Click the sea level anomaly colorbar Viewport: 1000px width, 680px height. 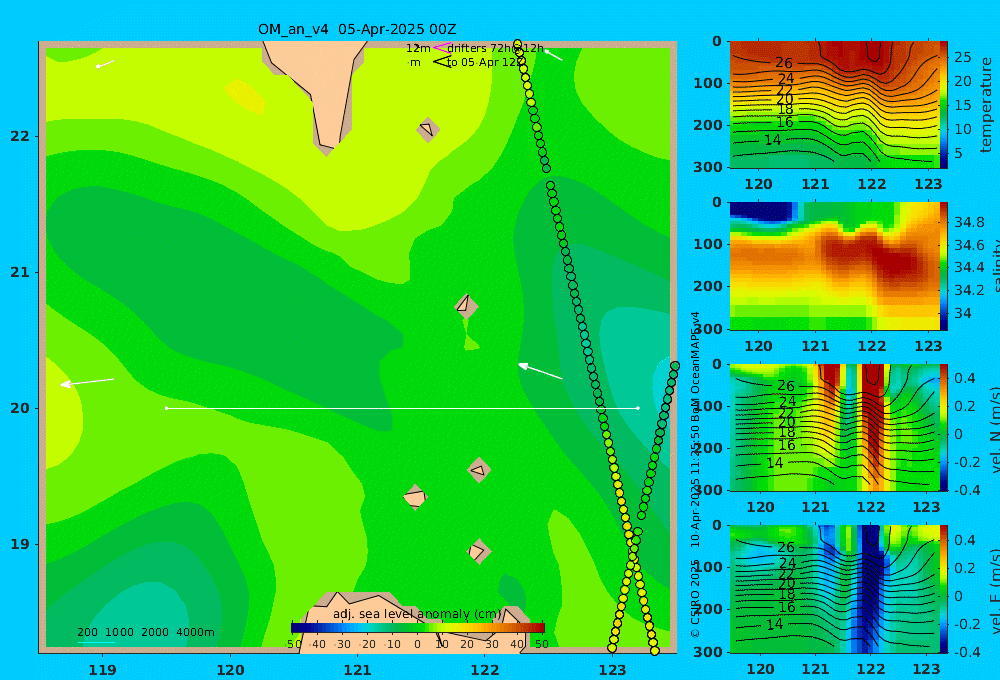pyautogui.click(x=418, y=628)
